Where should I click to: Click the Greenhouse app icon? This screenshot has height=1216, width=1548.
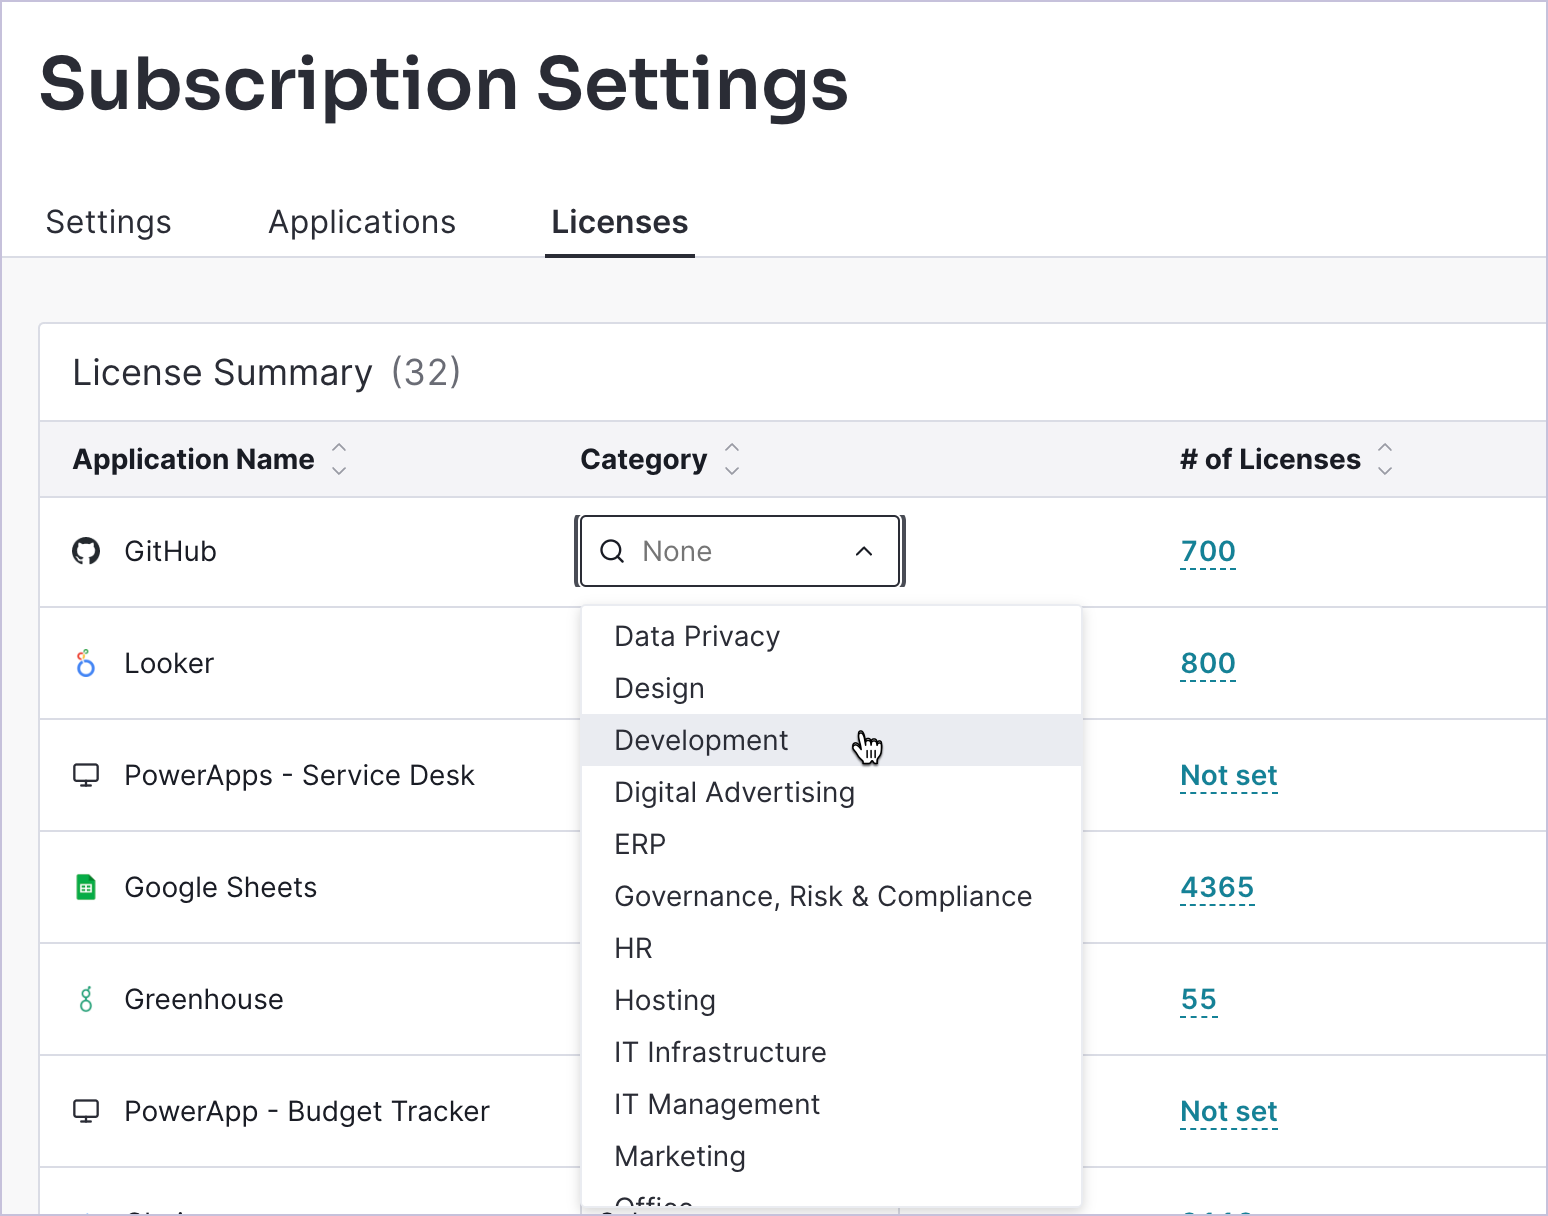point(86,999)
